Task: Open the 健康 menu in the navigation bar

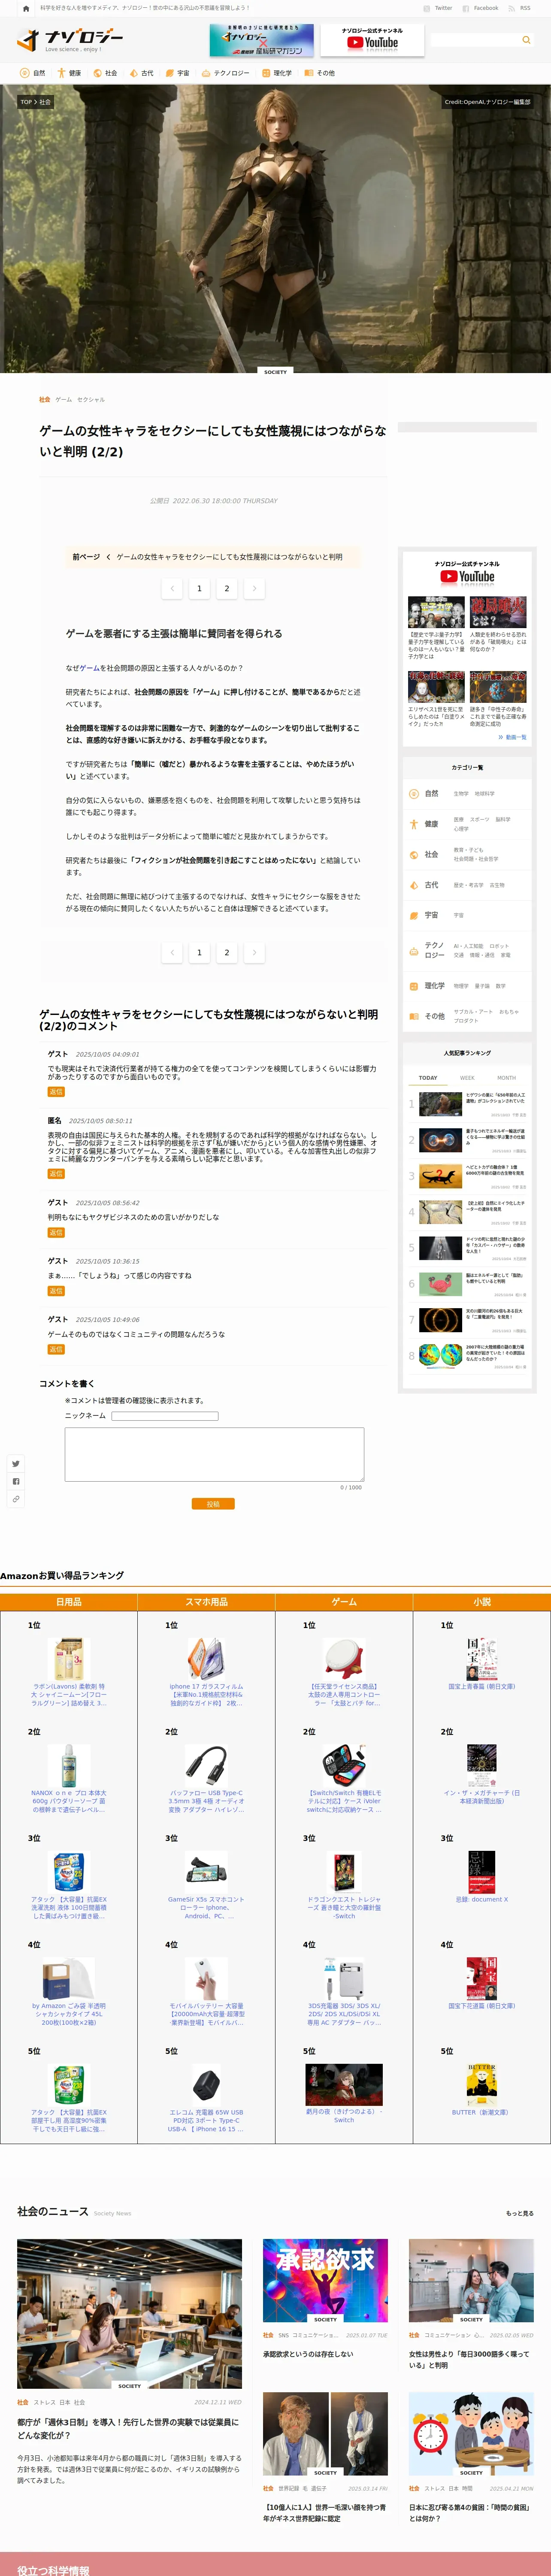Action: click(x=69, y=73)
